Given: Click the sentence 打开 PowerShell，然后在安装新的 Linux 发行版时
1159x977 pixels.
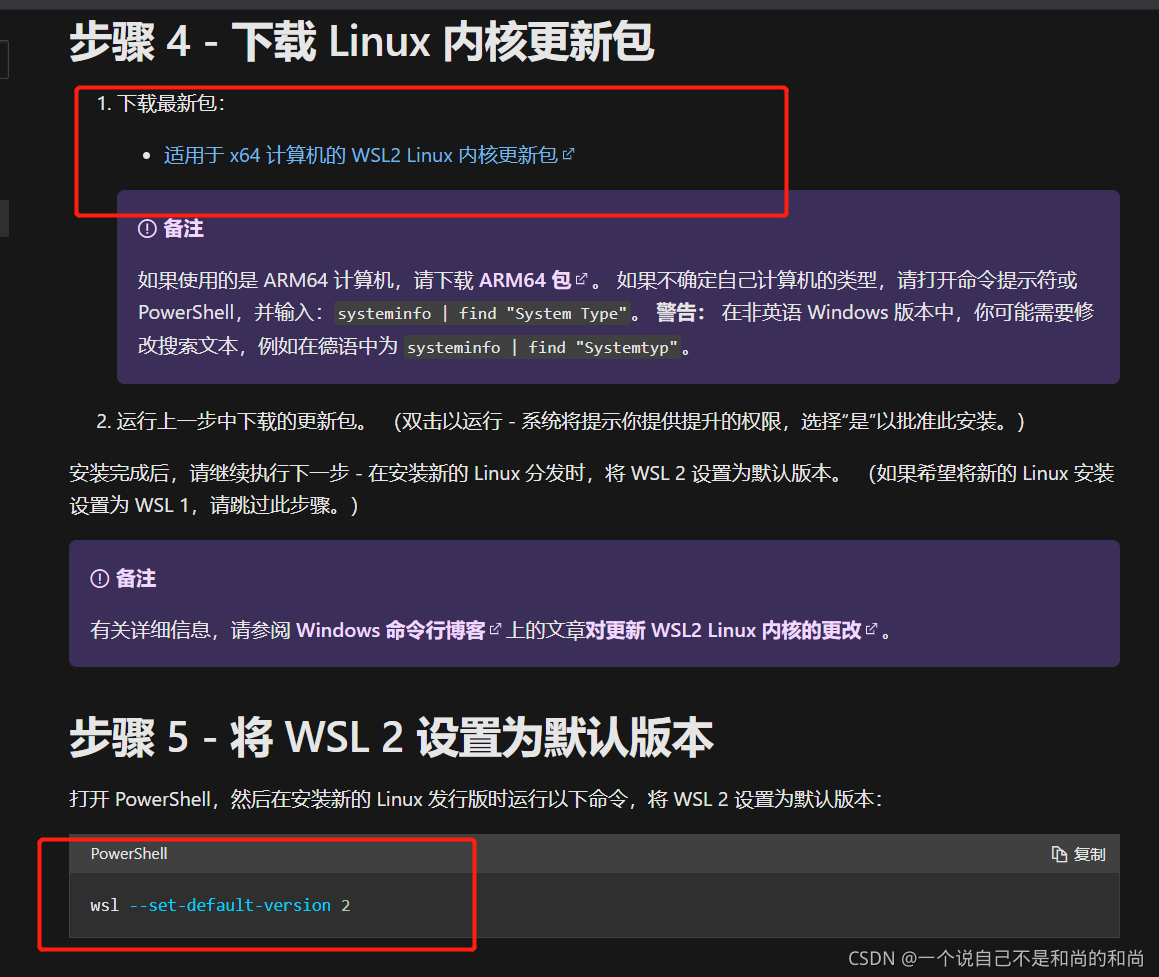Looking at the screenshot, I should click(475, 800).
